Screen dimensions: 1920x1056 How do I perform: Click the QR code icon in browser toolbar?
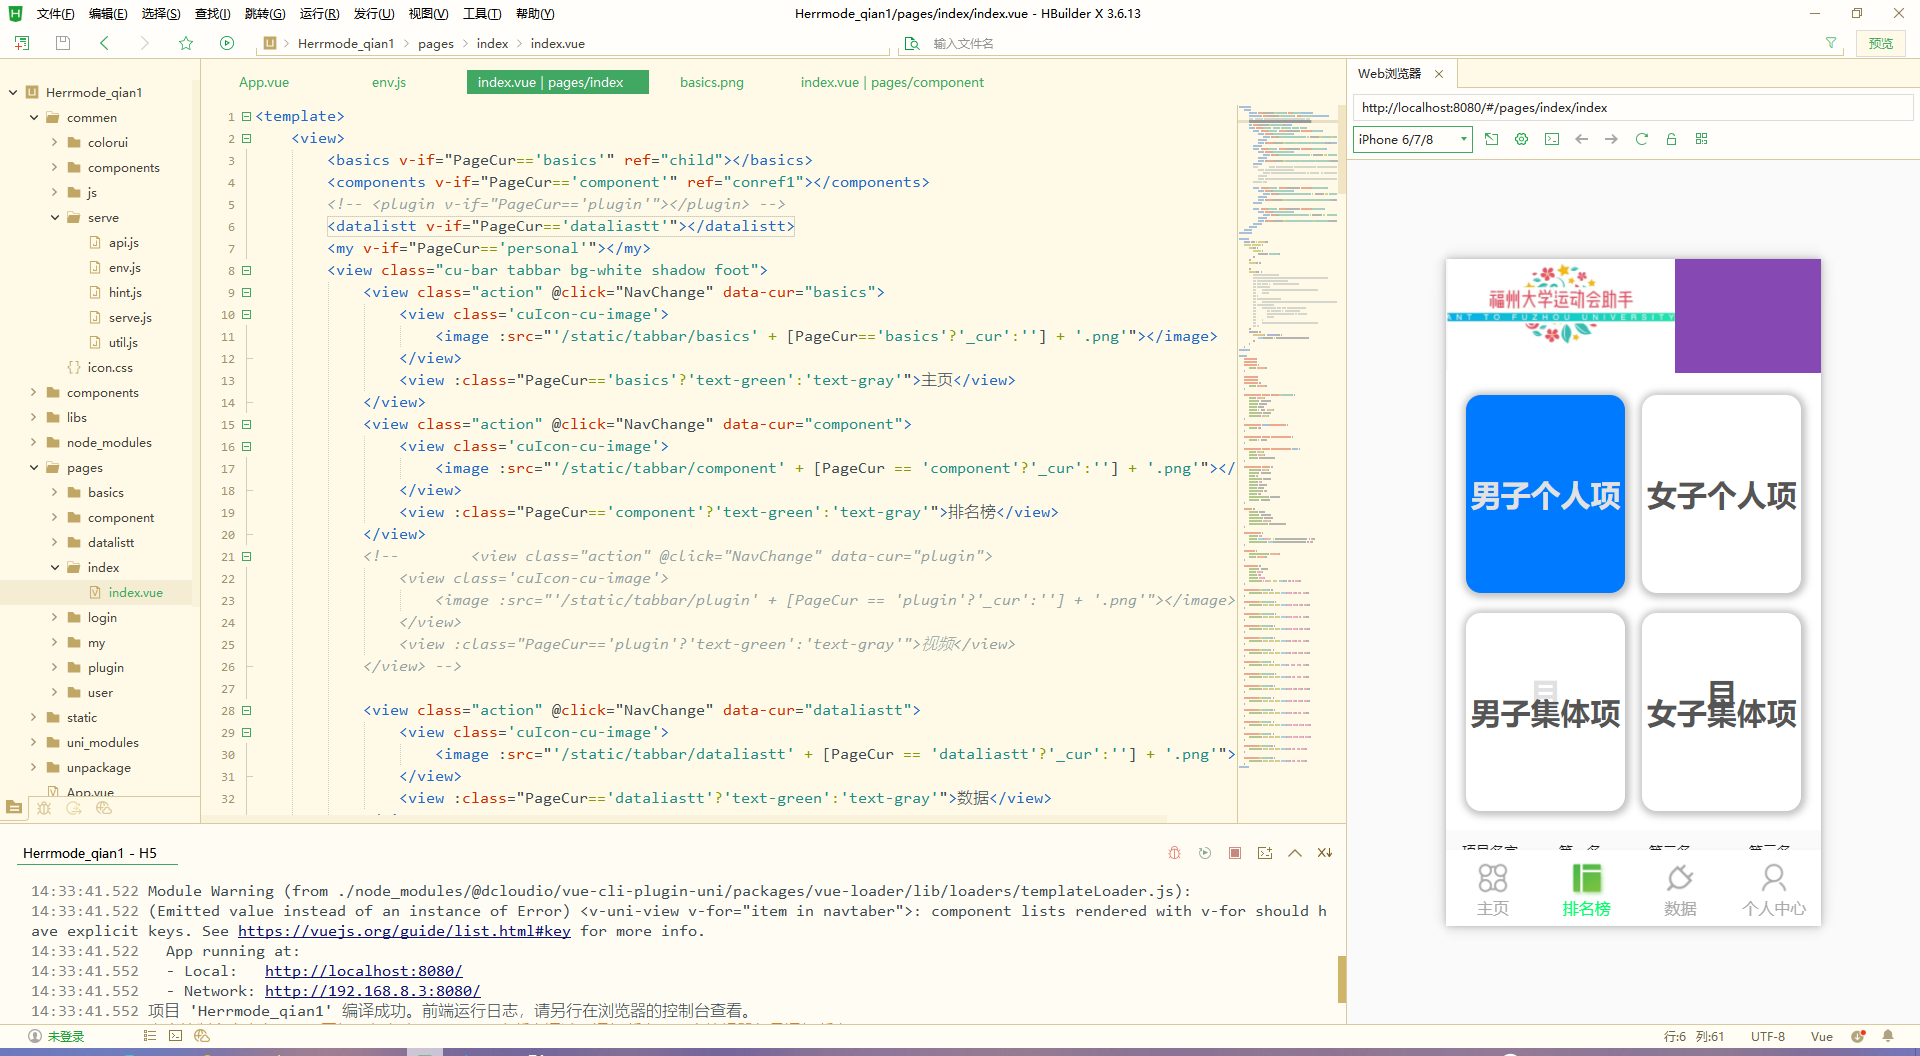pos(1701,139)
